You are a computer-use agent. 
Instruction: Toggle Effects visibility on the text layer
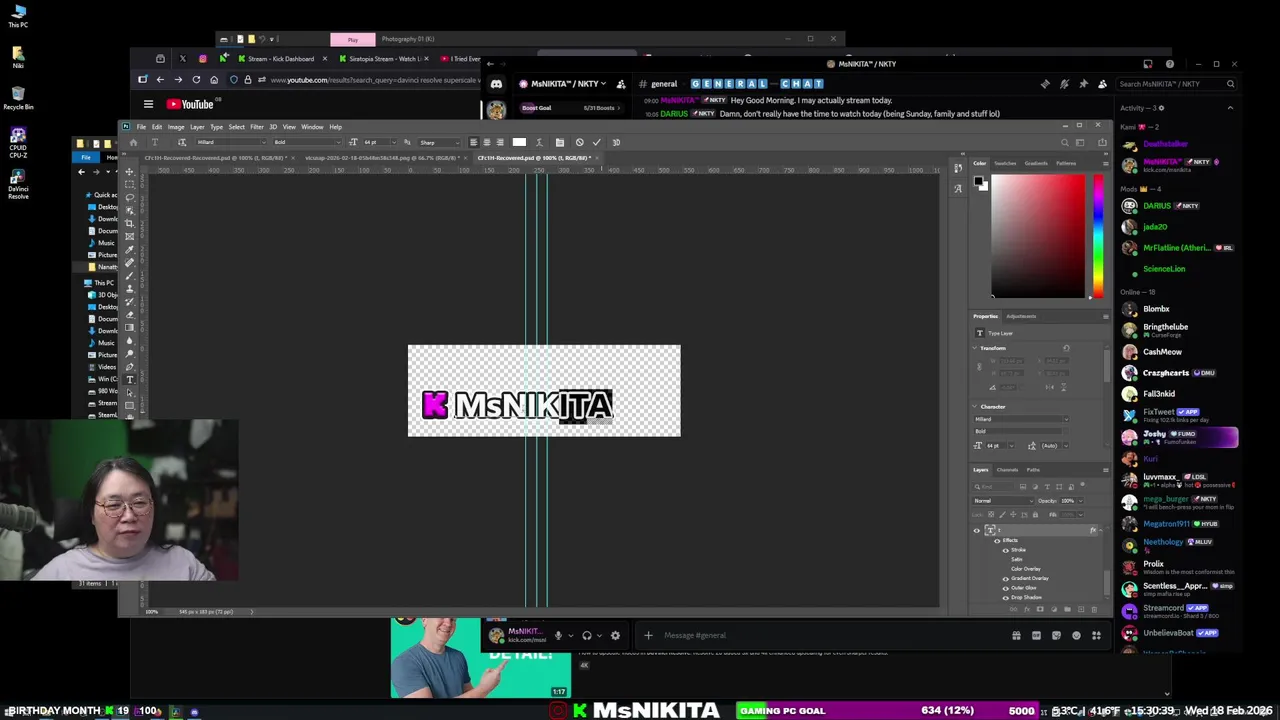point(996,540)
